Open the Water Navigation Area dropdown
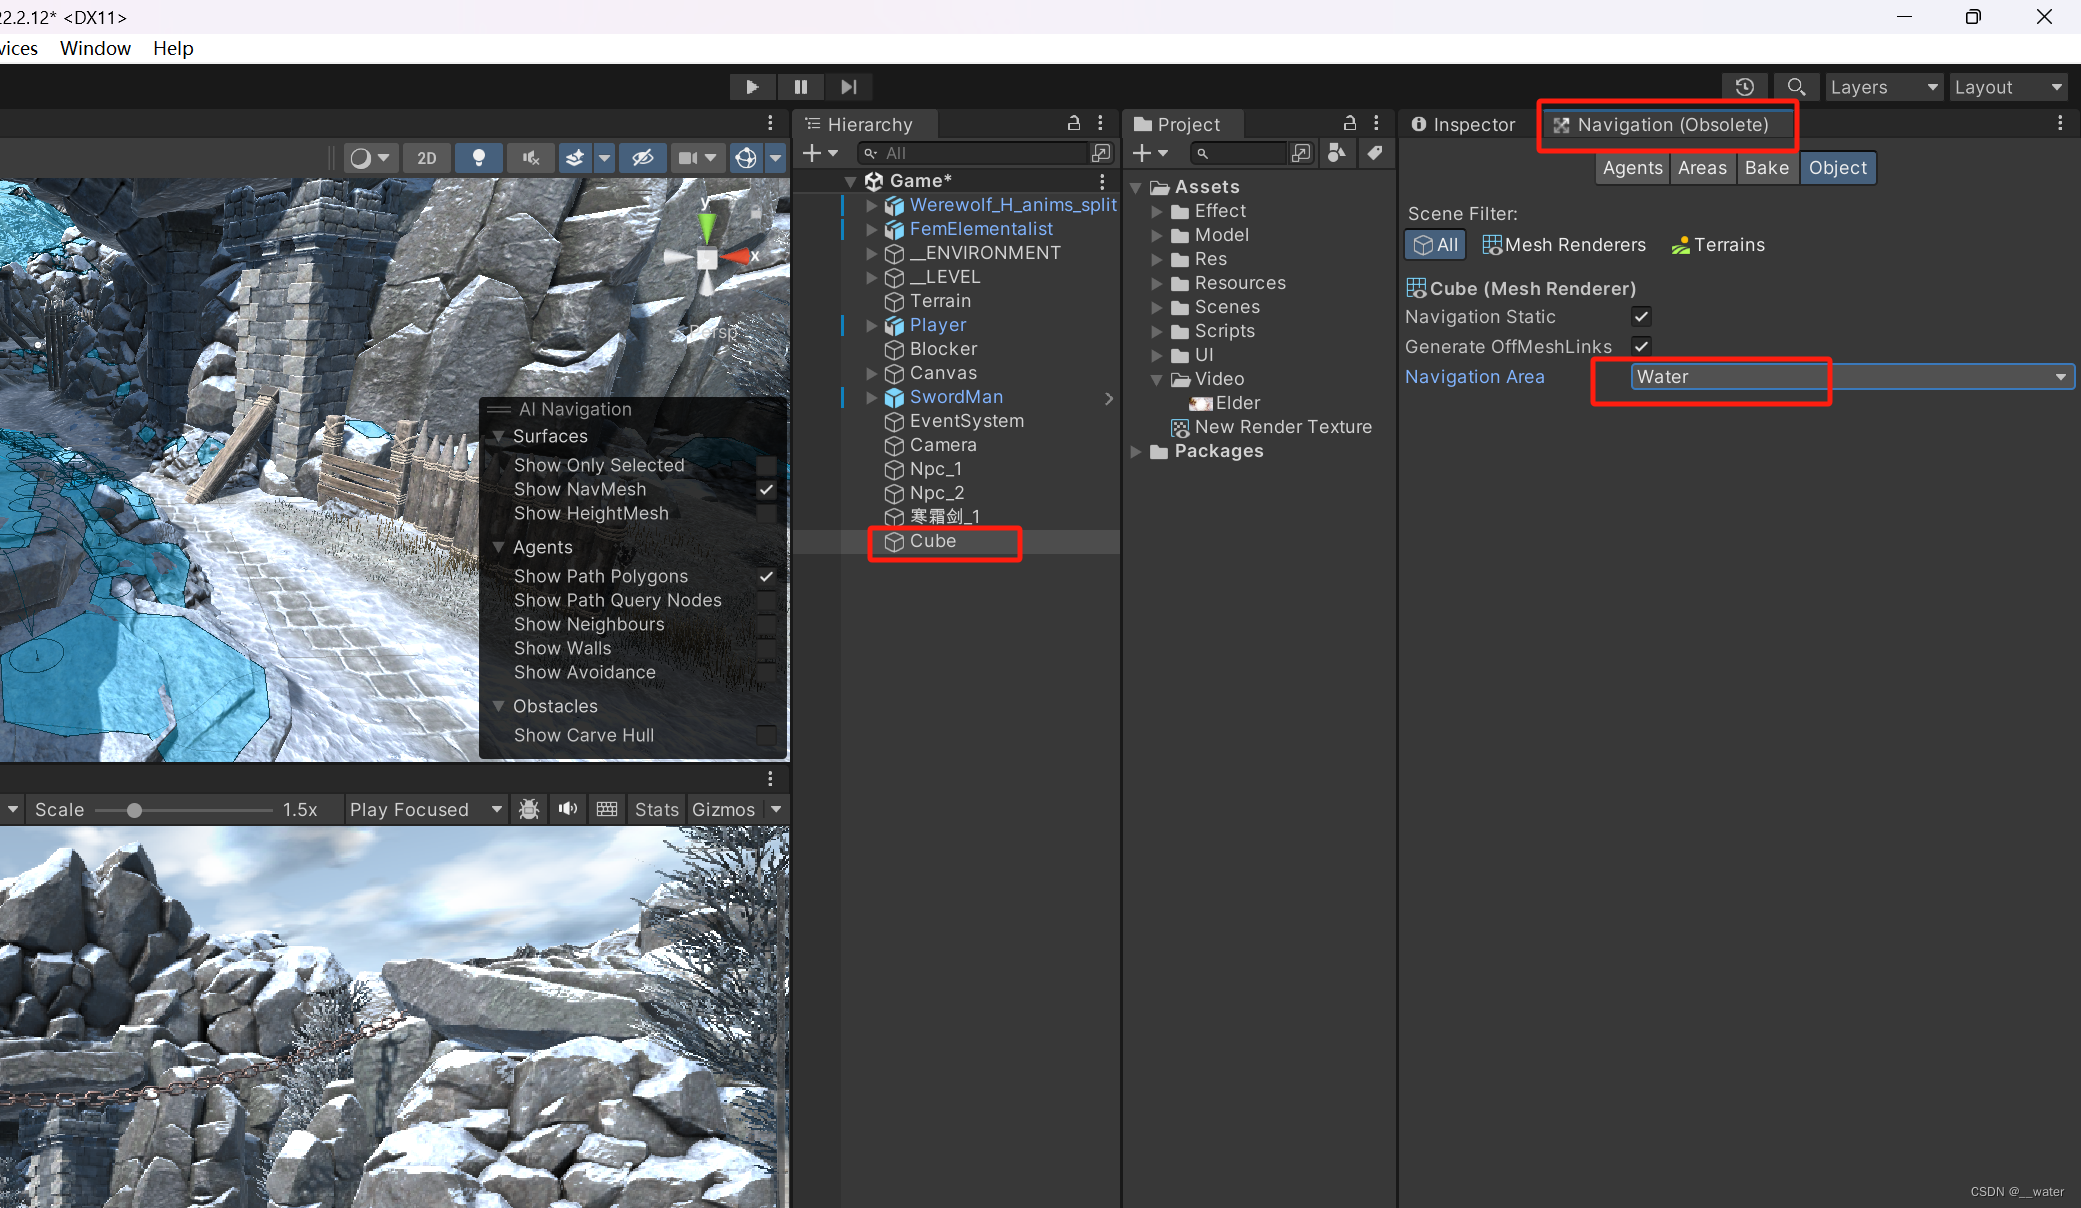This screenshot has height=1208, width=2081. pos(1849,377)
